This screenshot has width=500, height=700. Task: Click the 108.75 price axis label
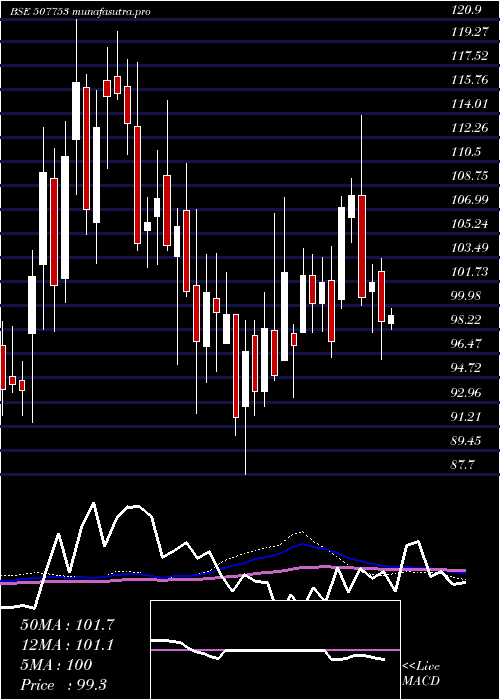point(469,176)
